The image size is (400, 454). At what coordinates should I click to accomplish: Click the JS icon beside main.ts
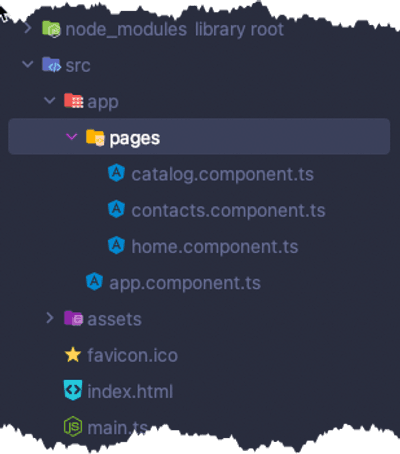click(73, 426)
